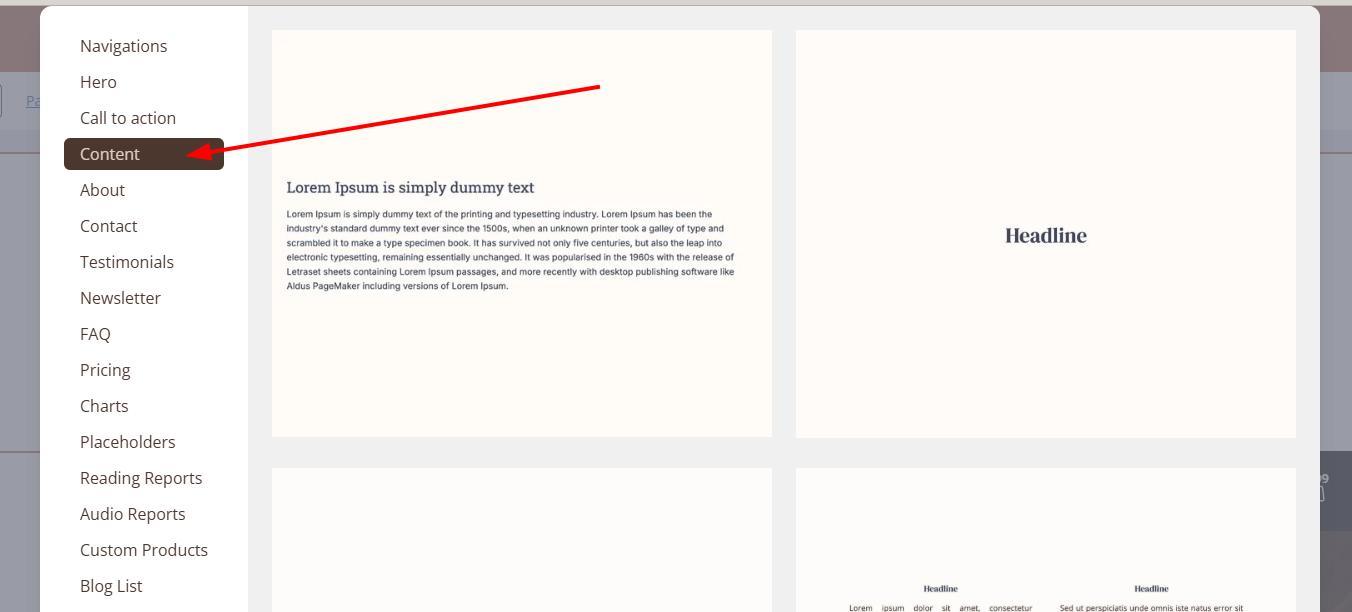Viewport: 1352px width, 612px height.
Task: Open the Testimonials category
Action: pyautogui.click(x=127, y=262)
